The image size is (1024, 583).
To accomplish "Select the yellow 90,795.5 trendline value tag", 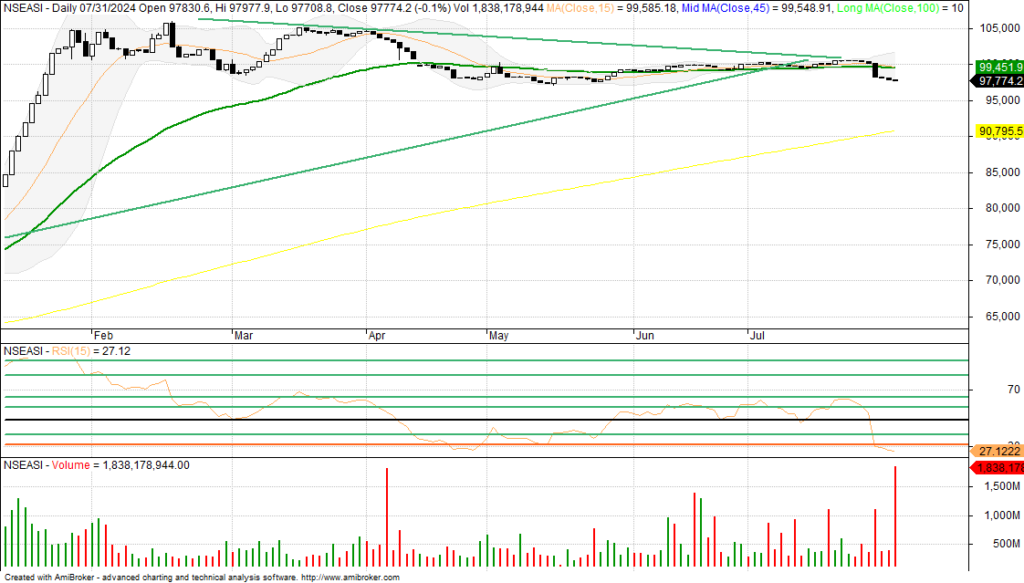I will pyautogui.click(x=999, y=131).
